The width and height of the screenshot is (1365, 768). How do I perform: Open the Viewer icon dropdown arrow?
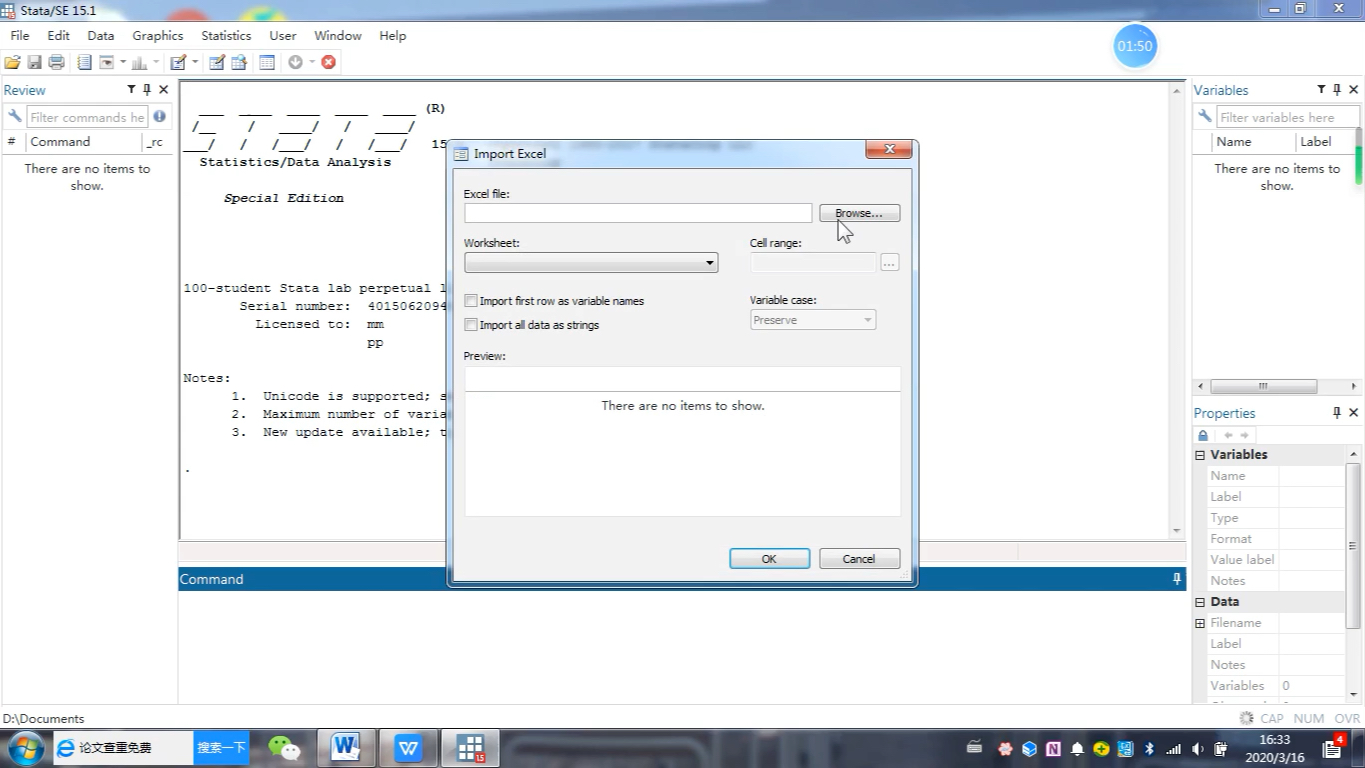point(123,62)
